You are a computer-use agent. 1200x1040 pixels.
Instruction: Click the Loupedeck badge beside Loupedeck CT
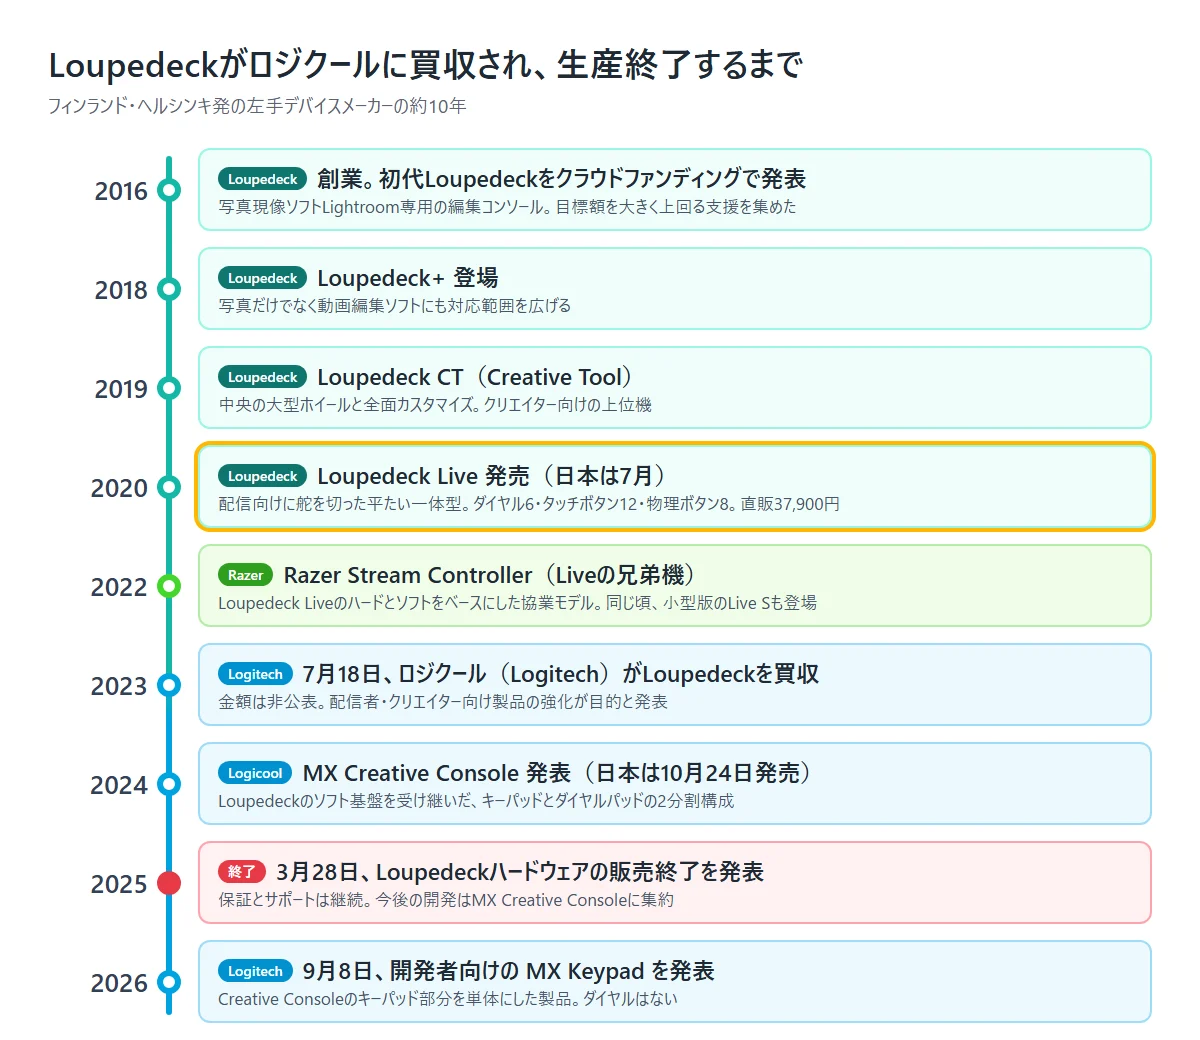click(x=262, y=377)
